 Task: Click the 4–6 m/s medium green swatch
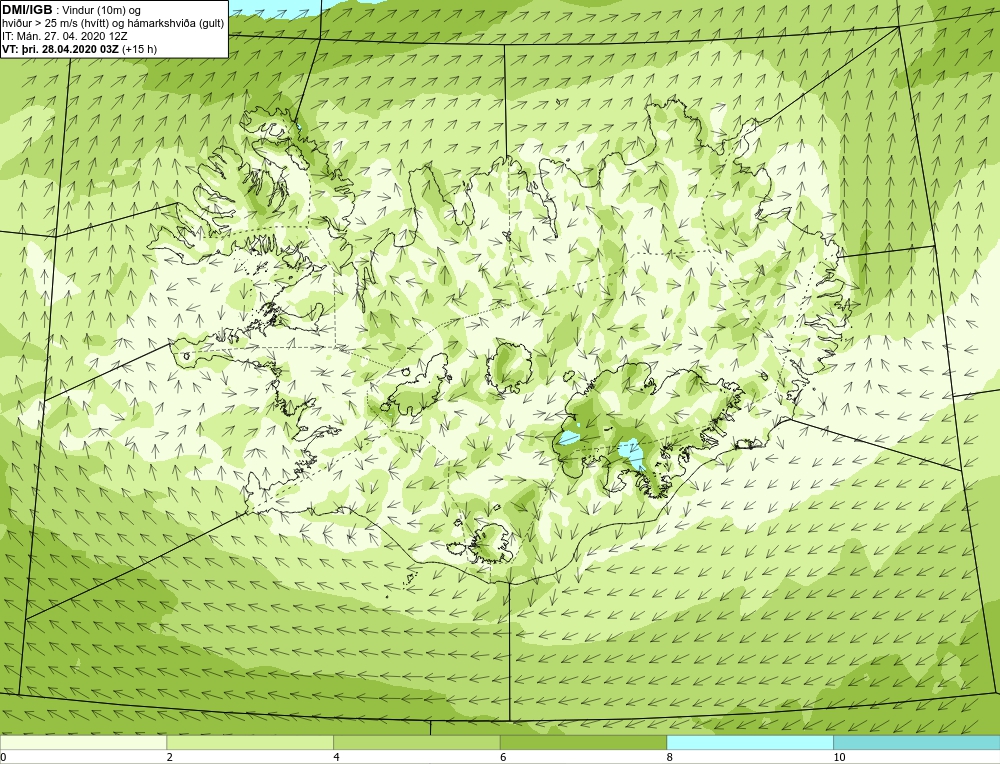(416, 742)
